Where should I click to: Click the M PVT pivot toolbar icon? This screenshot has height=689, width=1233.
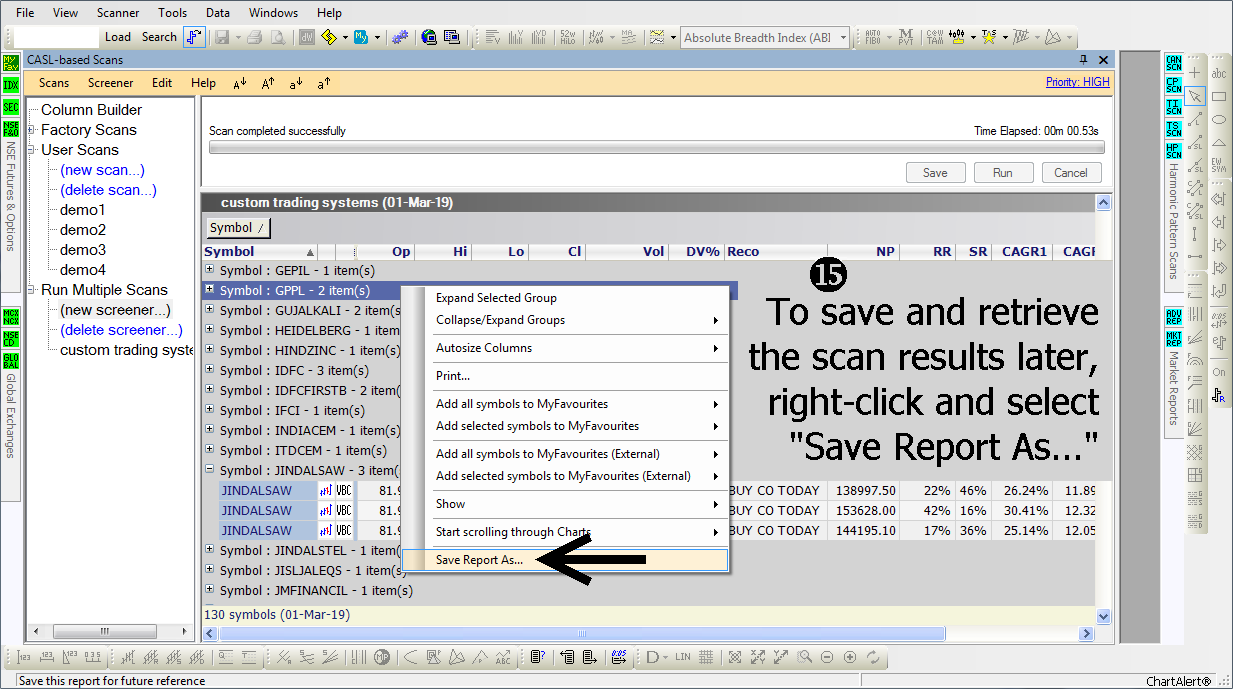pyautogui.click(x=905, y=37)
